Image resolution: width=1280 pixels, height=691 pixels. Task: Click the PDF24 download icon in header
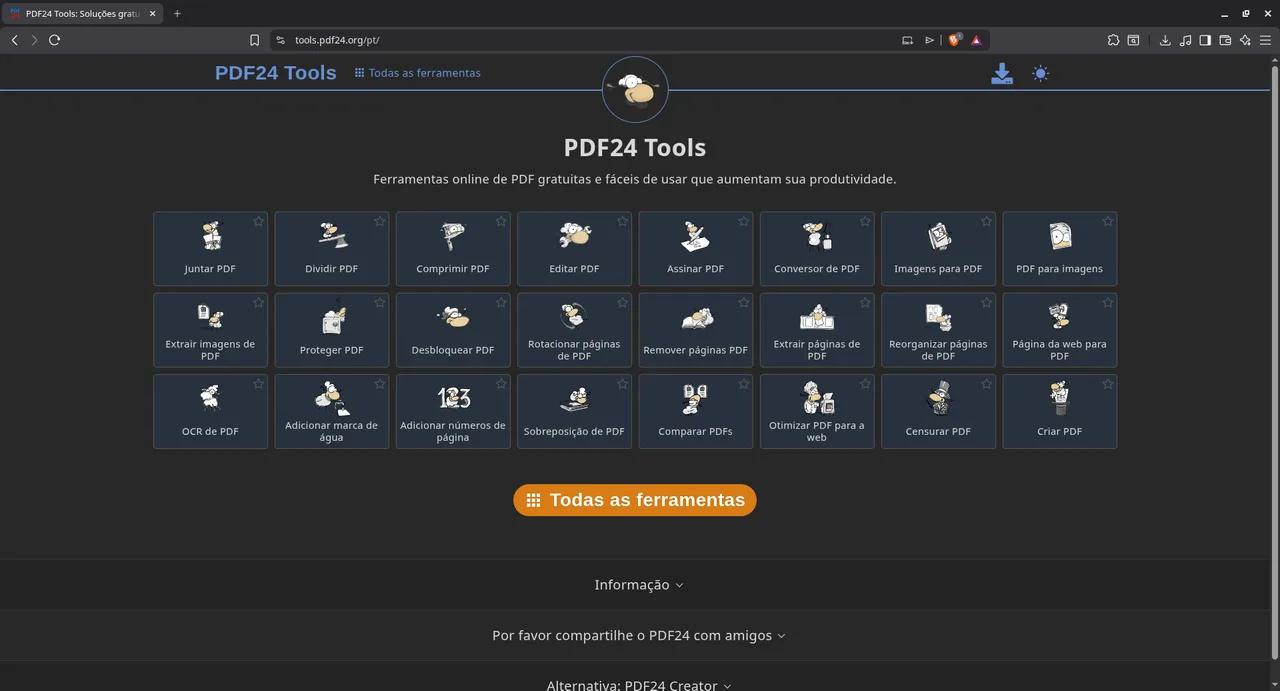(1002, 74)
